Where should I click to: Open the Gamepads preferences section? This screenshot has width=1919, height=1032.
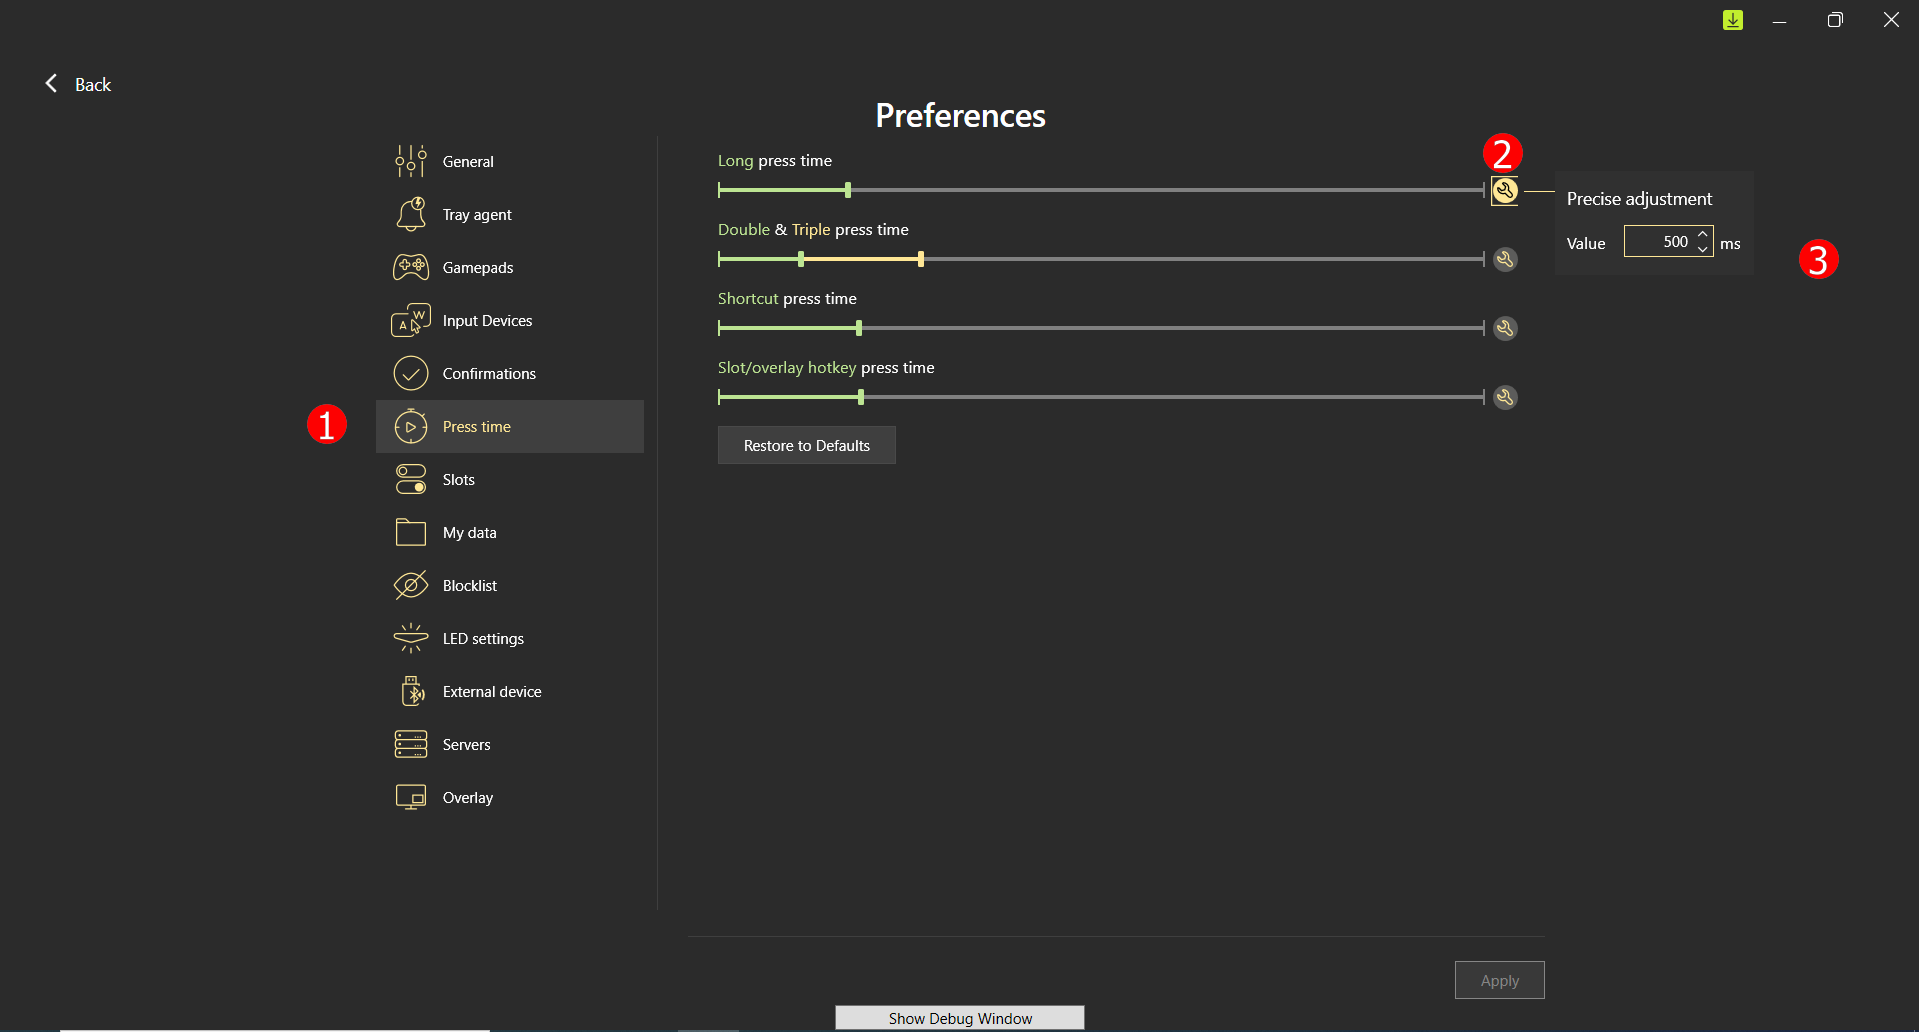click(477, 268)
